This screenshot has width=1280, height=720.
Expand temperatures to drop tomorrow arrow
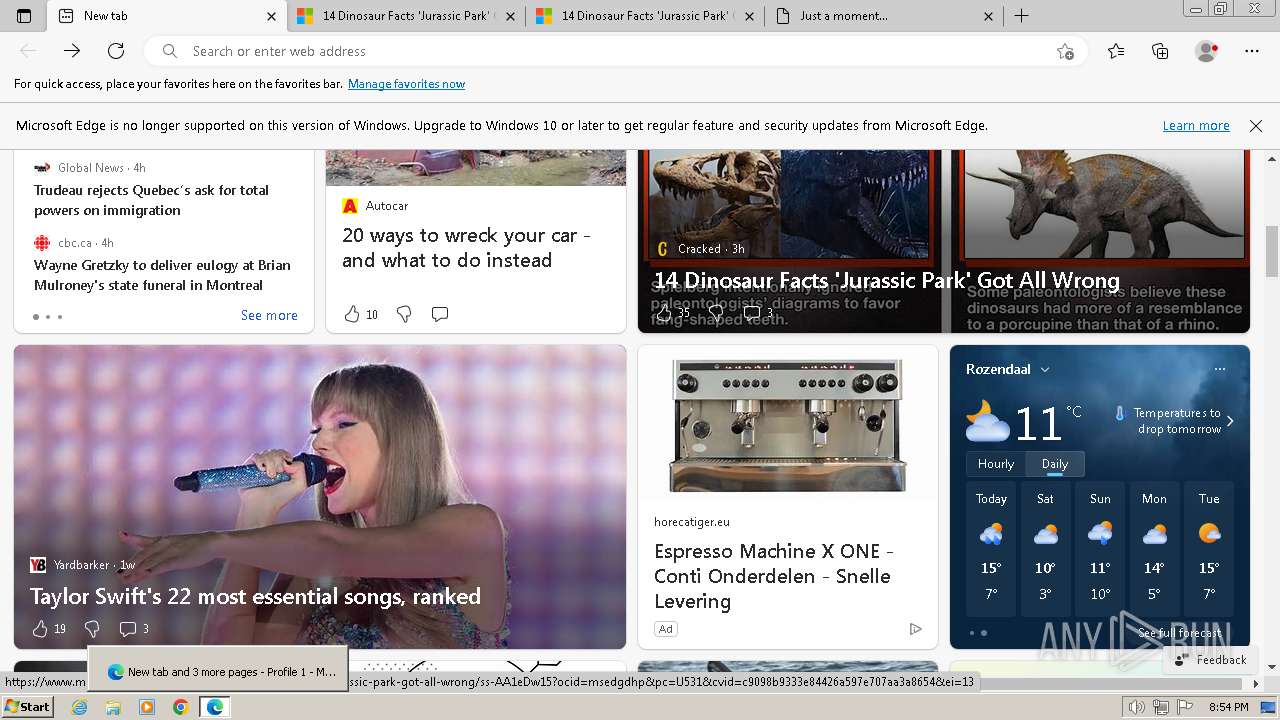click(1230, 421)
